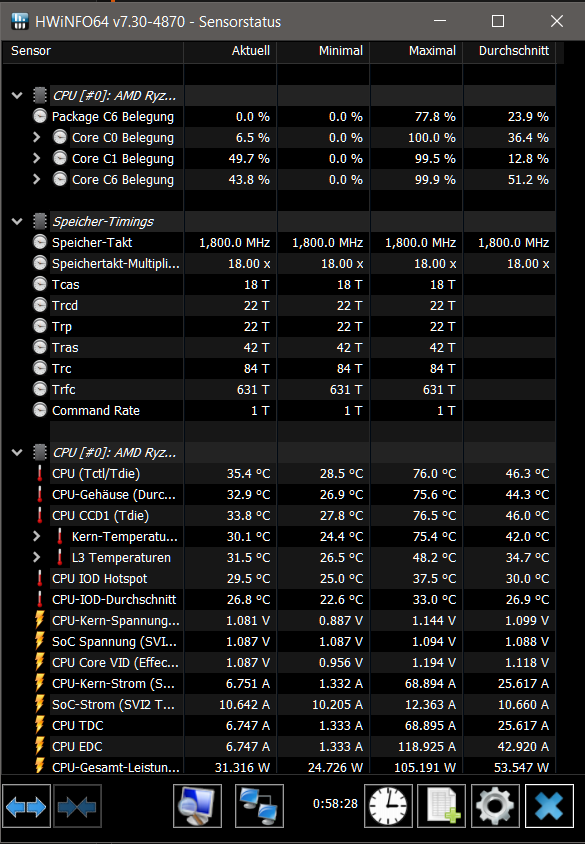585x844 pixels.
Task: Click the Sensor column header
Action: [93, 51]
